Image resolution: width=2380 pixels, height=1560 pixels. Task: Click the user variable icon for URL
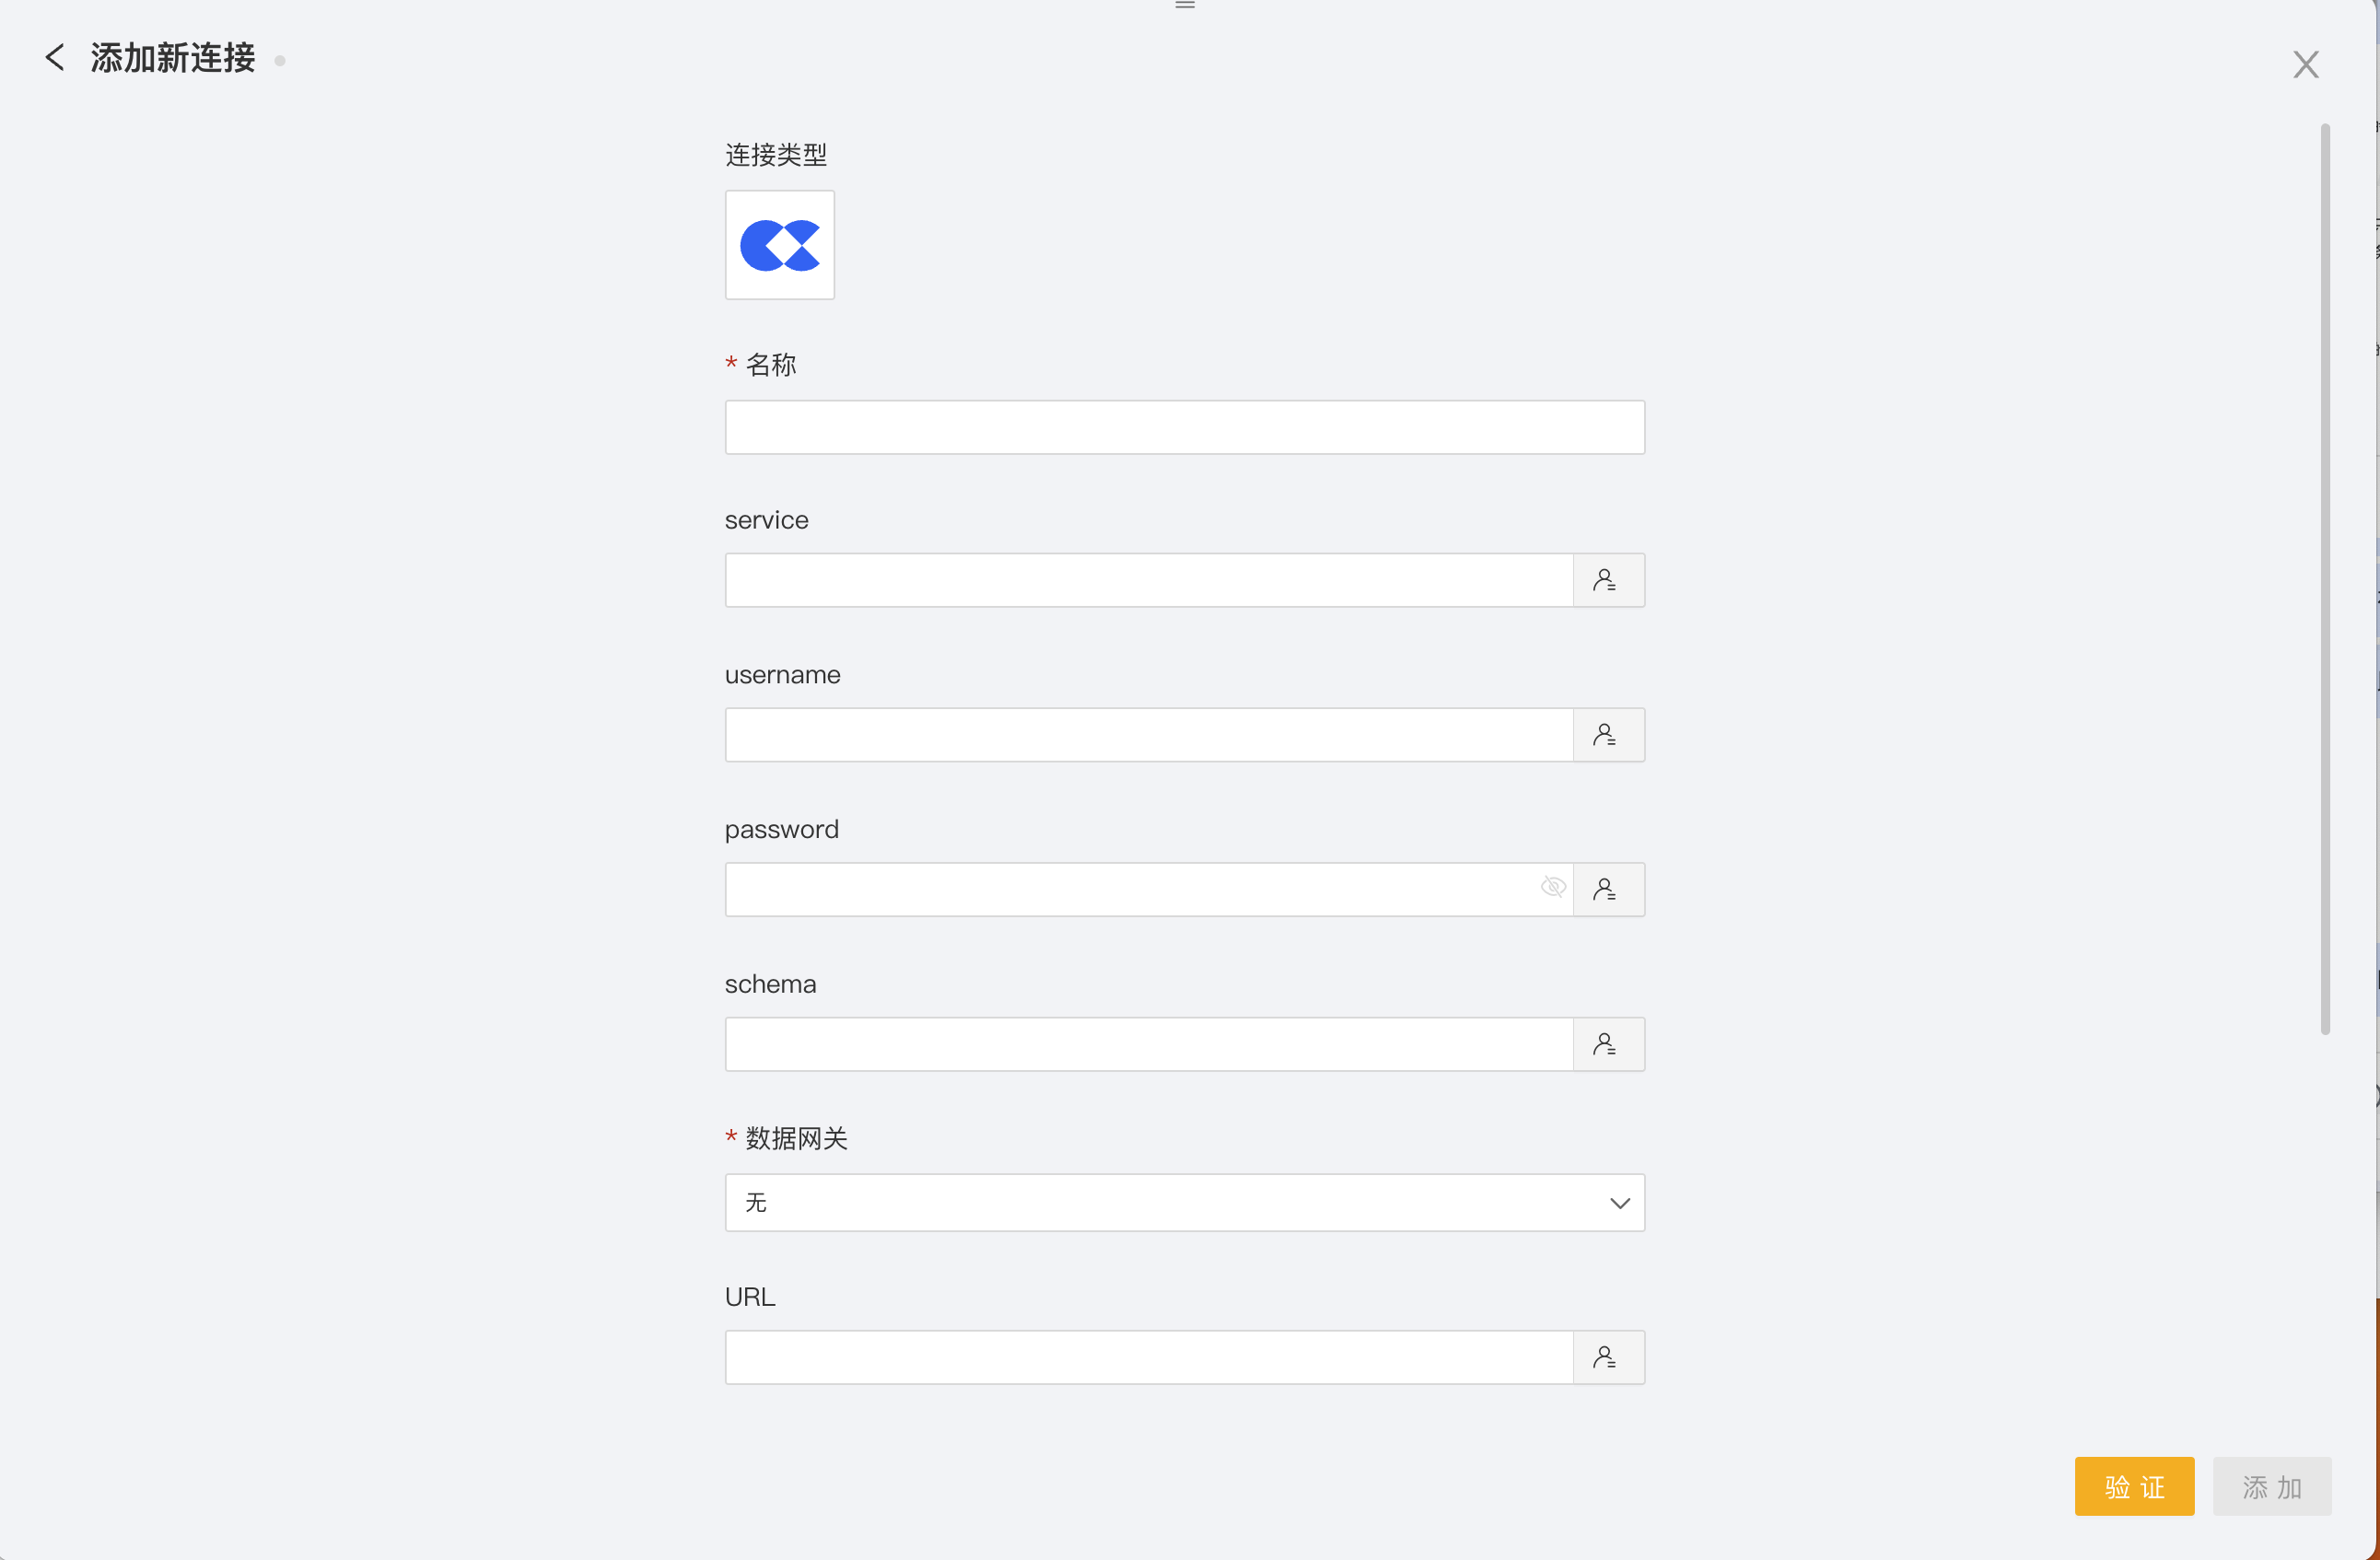[1606, 1357]
